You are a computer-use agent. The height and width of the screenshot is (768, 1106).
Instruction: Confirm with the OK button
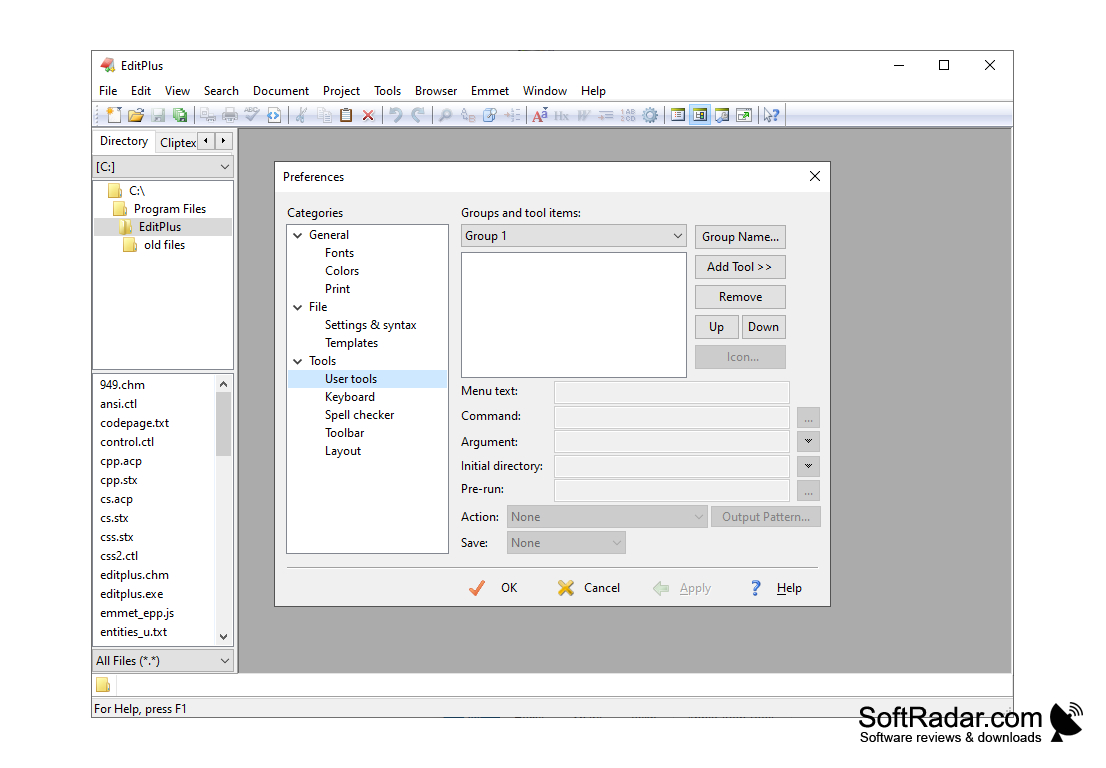pos(493,588)
